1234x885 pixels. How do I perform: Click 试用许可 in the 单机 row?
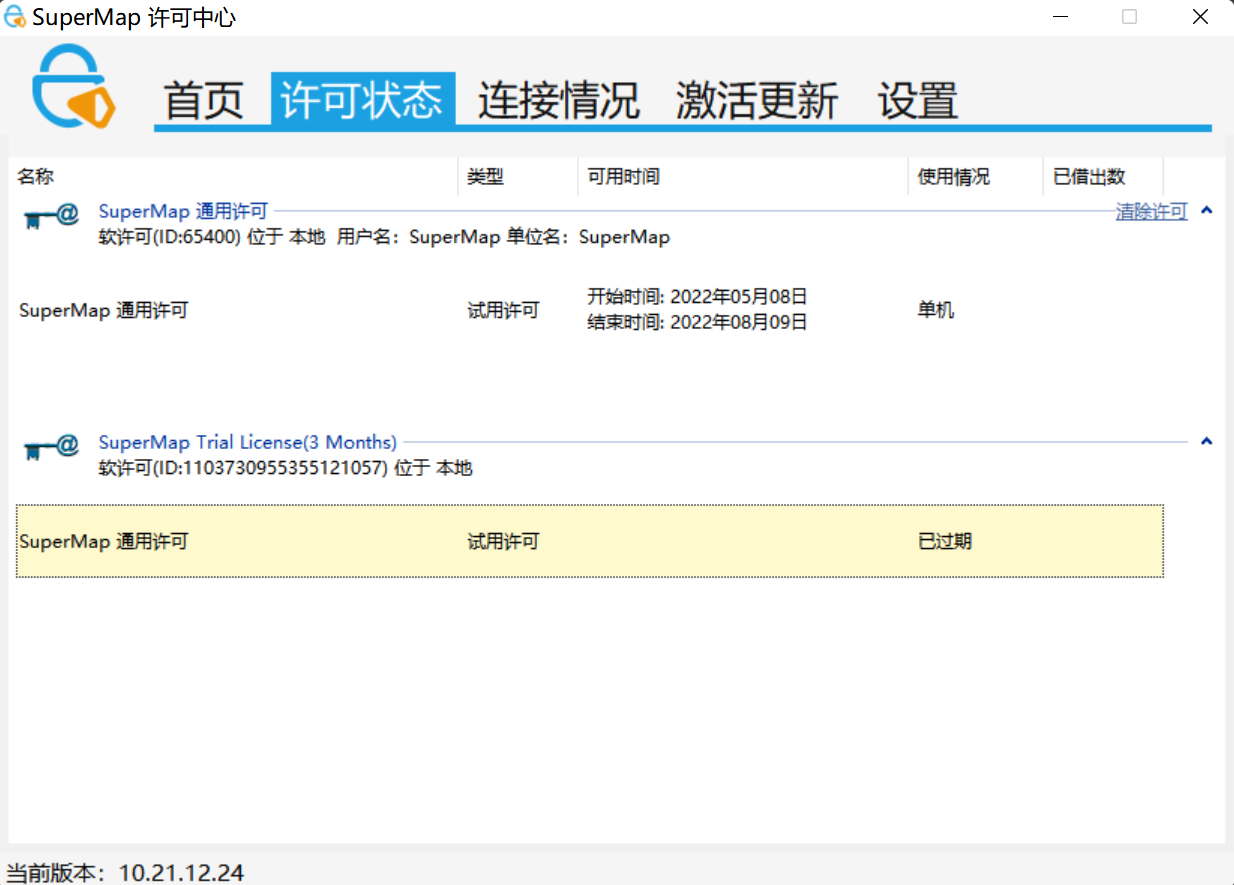point(503,310)
